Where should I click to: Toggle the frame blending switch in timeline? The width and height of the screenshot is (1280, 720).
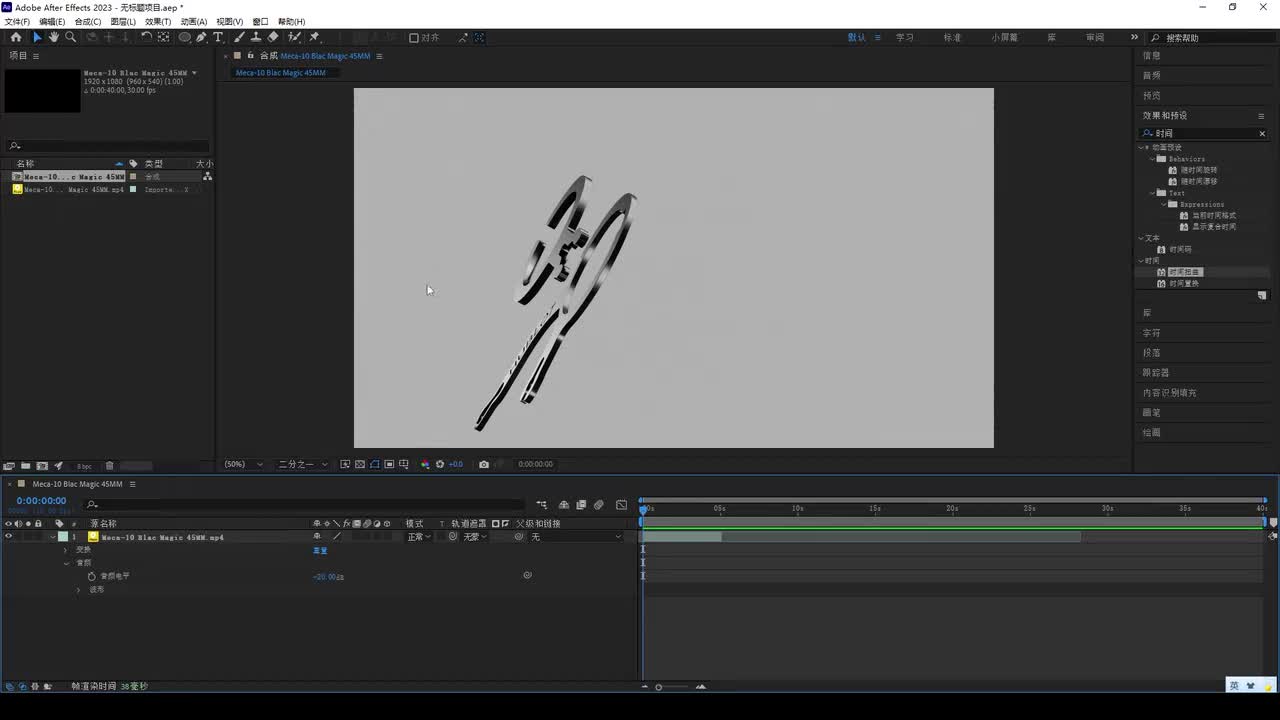tap(581, 505)
